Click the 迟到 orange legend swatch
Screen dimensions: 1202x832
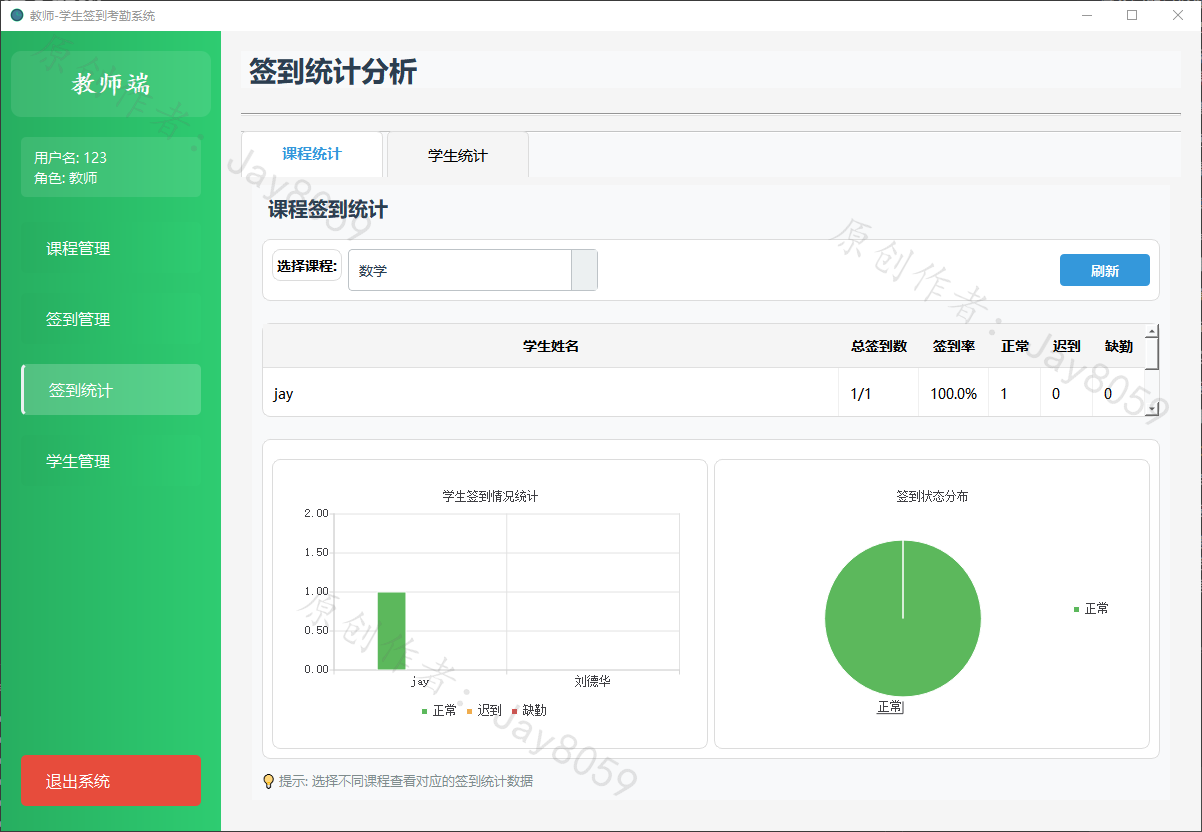pos(469,711)
